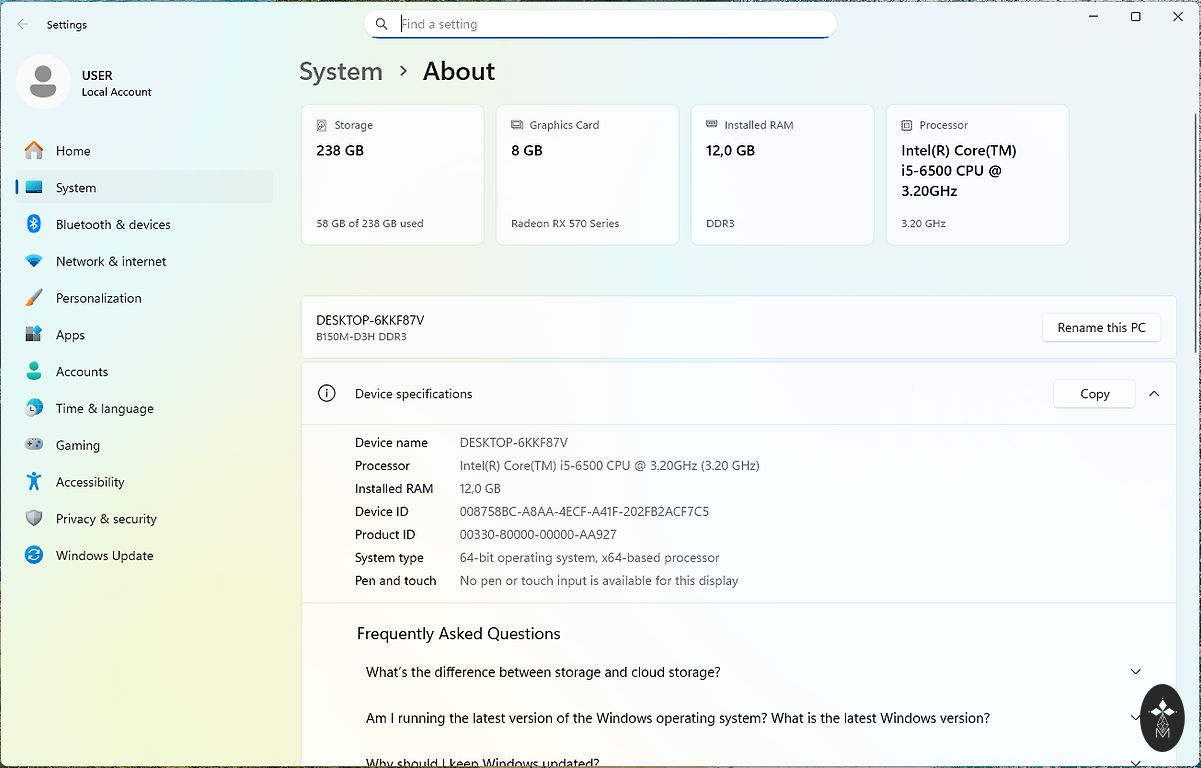Copy the device specifications
The image size is (1201, 768).
pos(1094,394)
